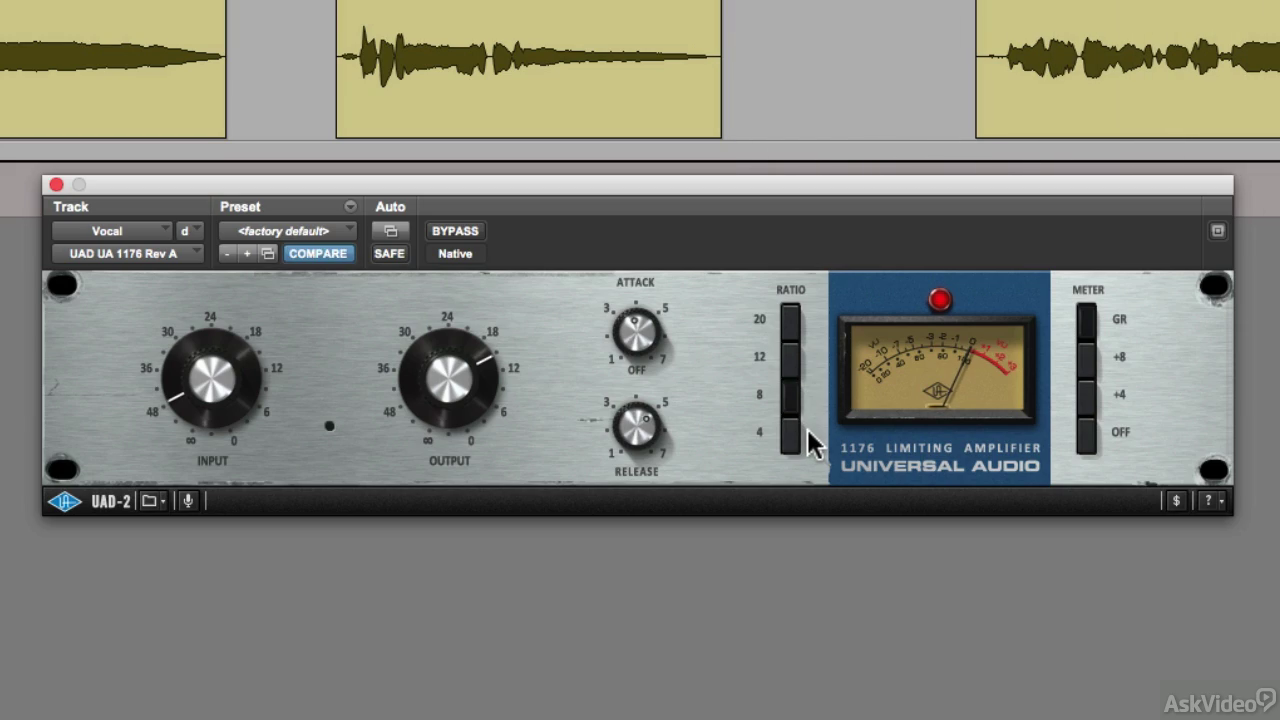1280x720 pixels.
Task: Set meter mode to +4
Action: point(1086,396)
